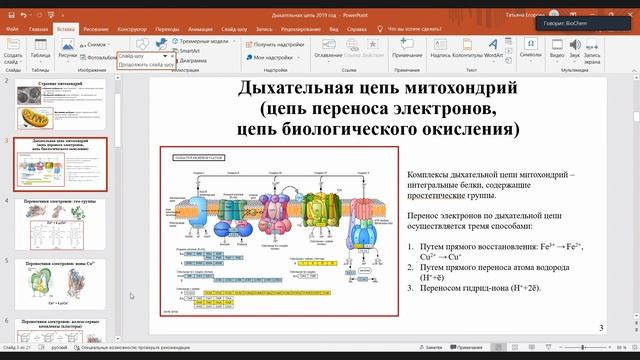This screenshot has width=640, height=360.
Task: Fit slide to current window icon
Action: coord(635,347)
